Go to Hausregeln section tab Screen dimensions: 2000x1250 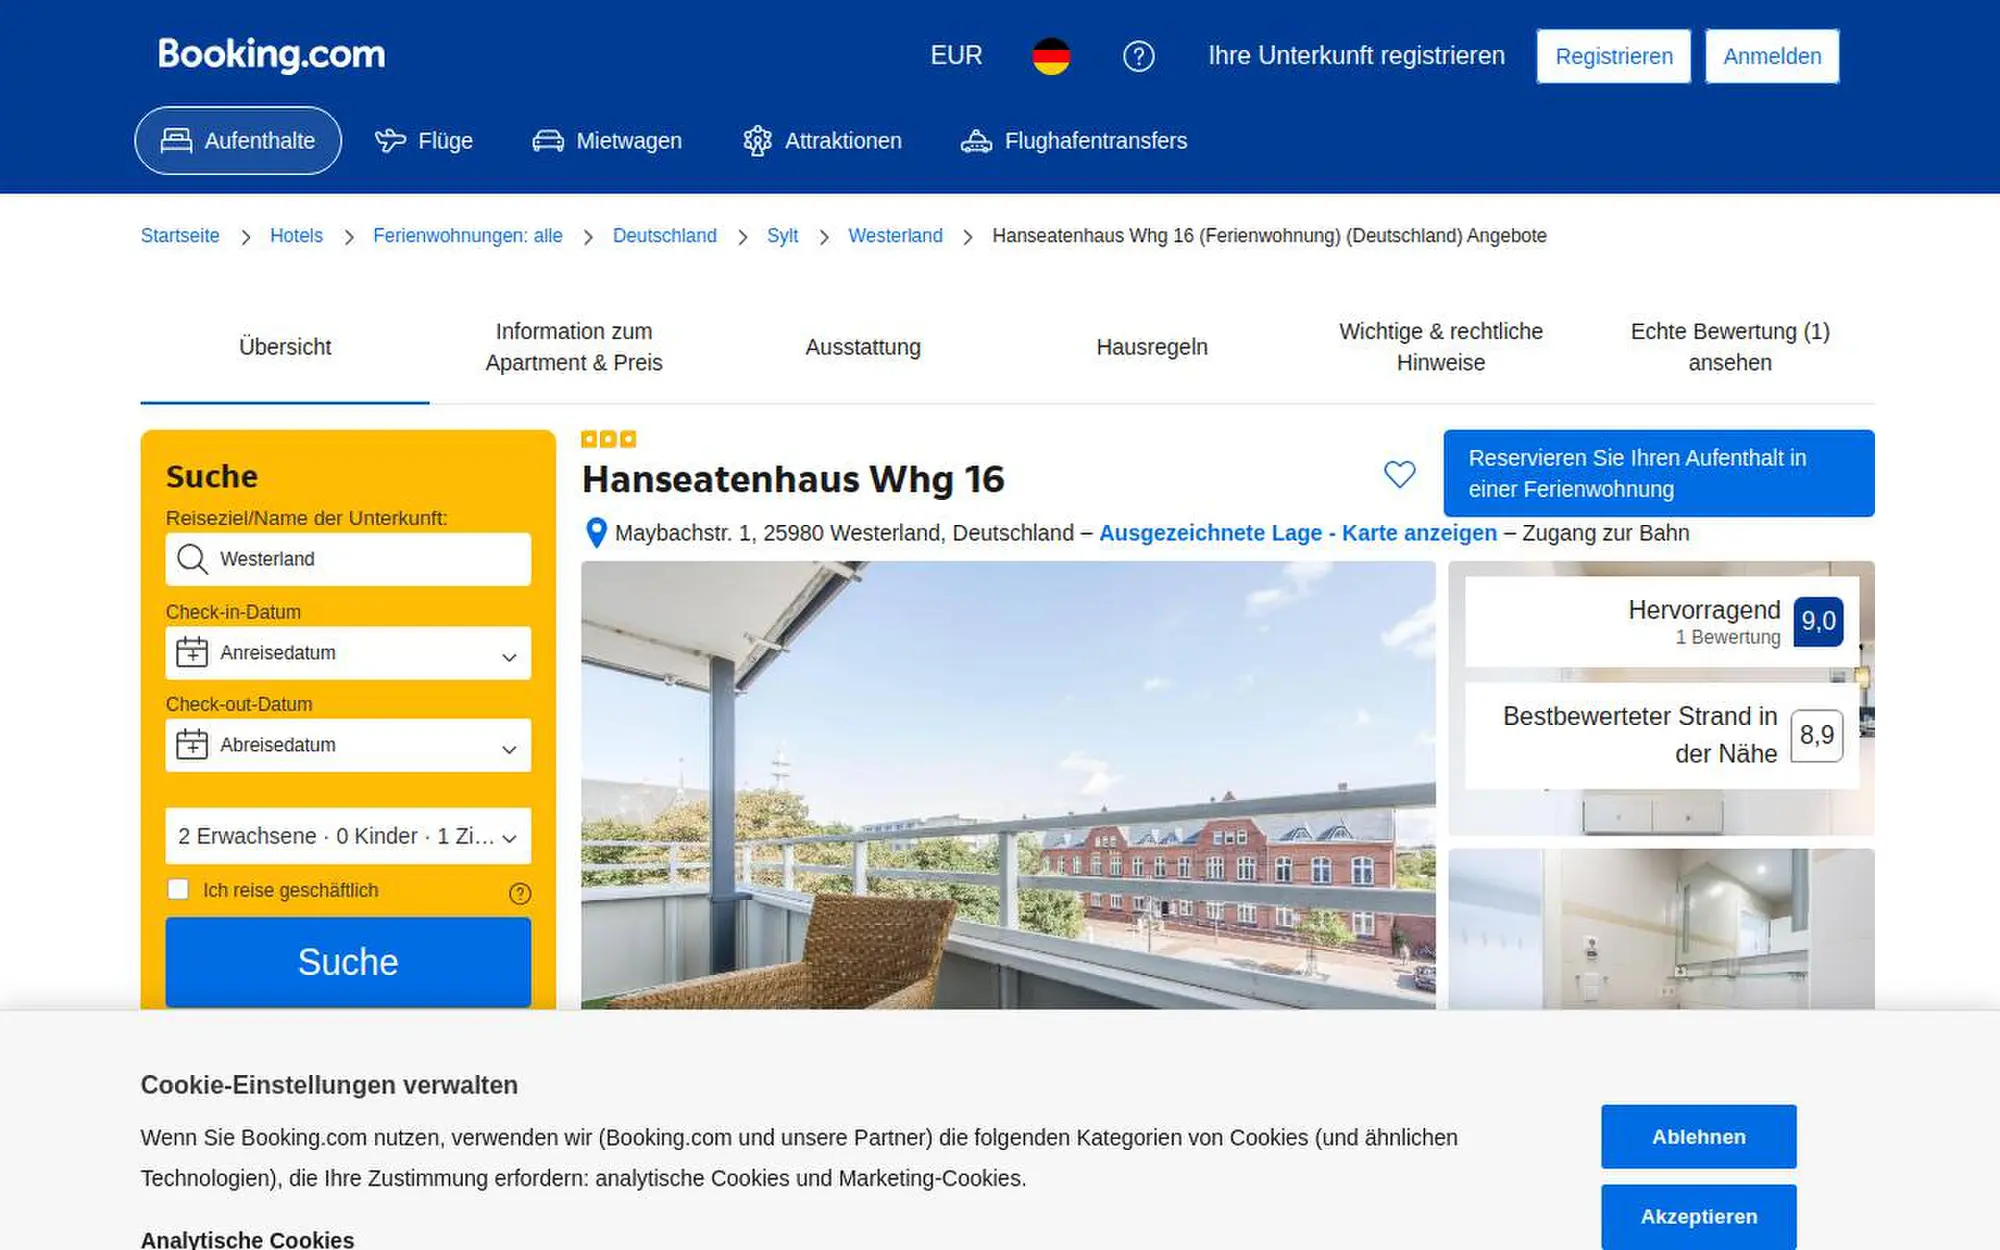click(1152, 347)
